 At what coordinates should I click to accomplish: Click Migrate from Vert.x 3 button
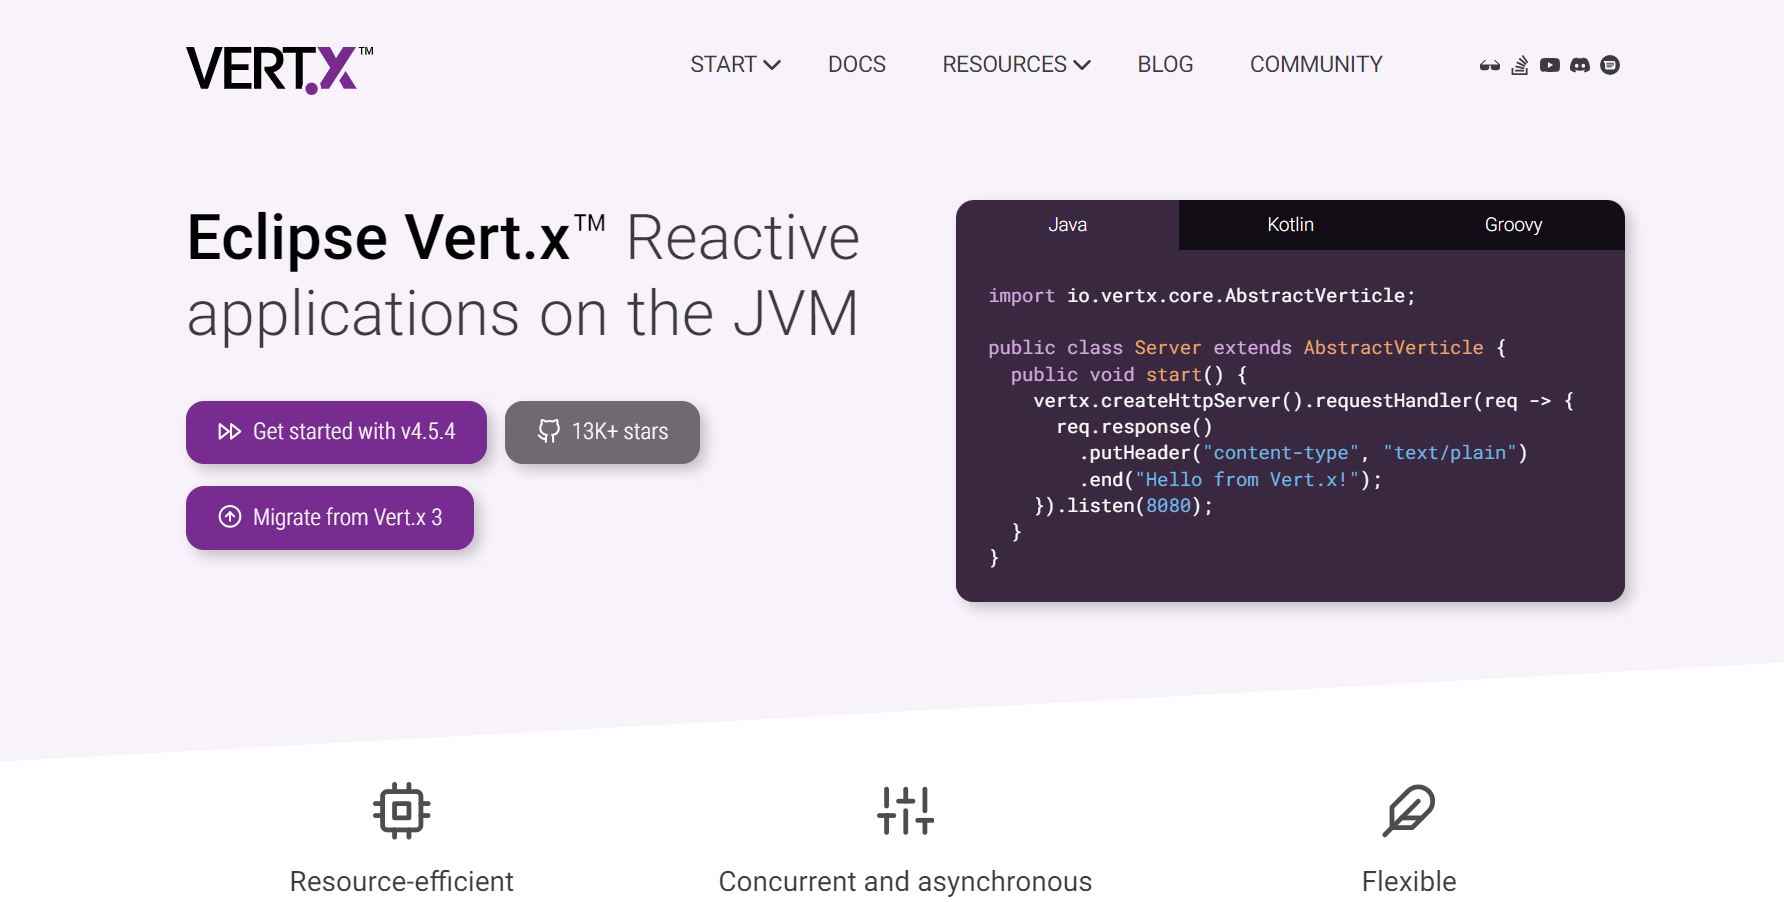click(330, 518)
